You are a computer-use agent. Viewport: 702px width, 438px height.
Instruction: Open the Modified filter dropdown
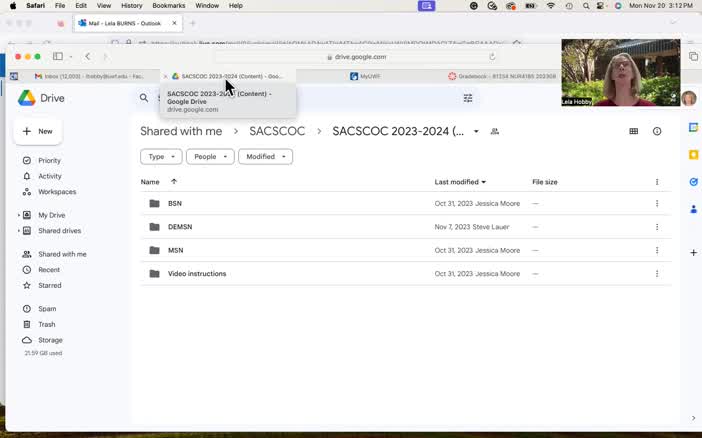coord(265,156)
